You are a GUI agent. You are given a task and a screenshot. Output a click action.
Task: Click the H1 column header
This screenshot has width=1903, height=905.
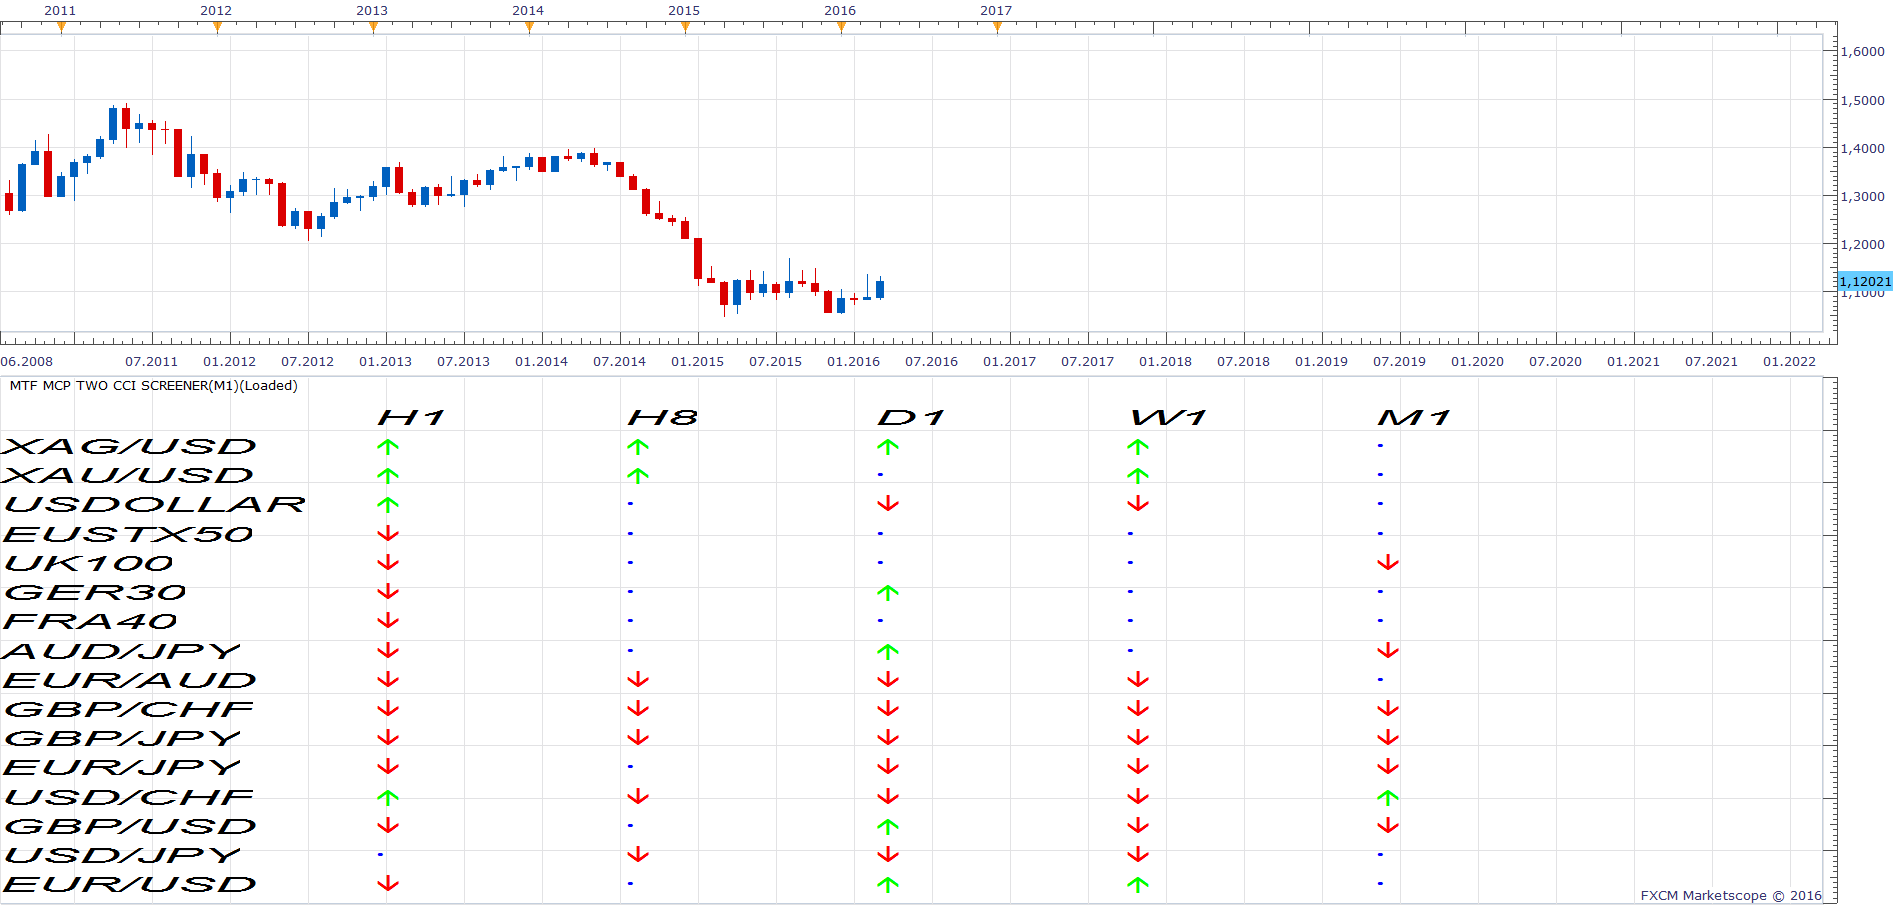point(410,418)
